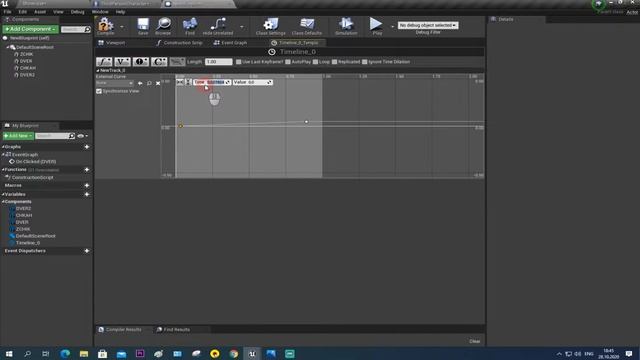Viewport: 640px width, 360px height.
Task: Click the search icon in the Components panel
Action: pyautogui.click(x=87, y=29)
